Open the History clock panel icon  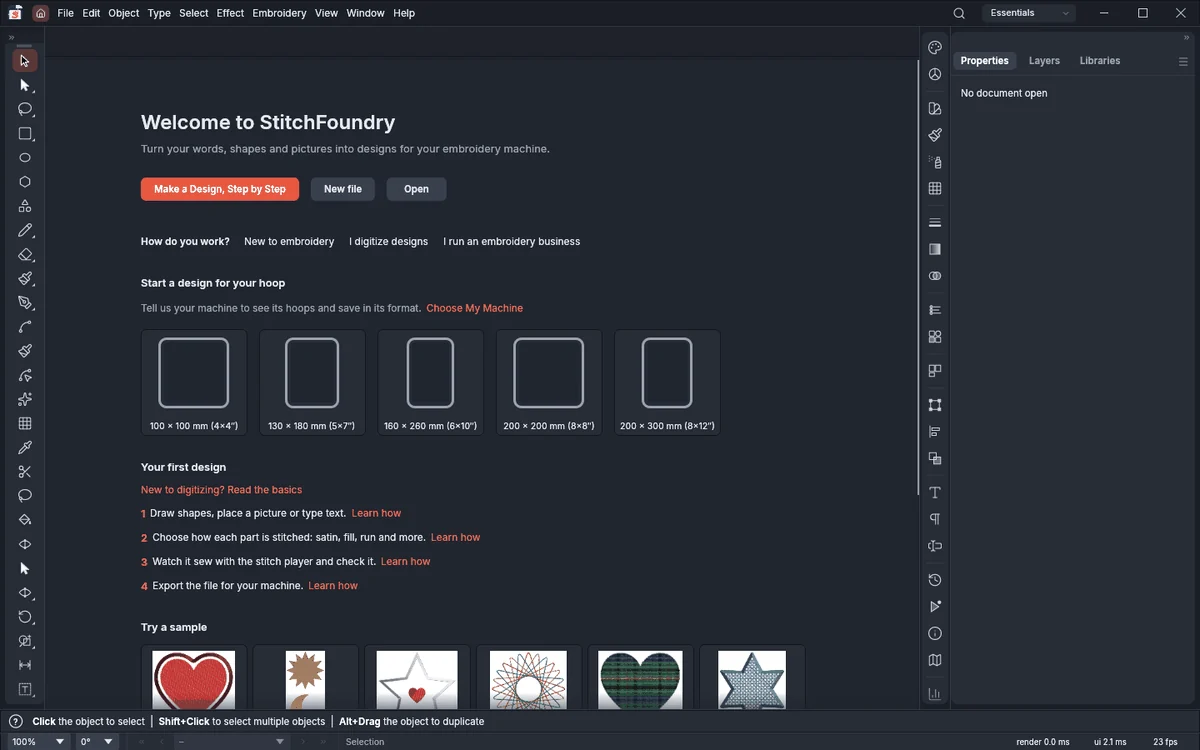point(935,580)
